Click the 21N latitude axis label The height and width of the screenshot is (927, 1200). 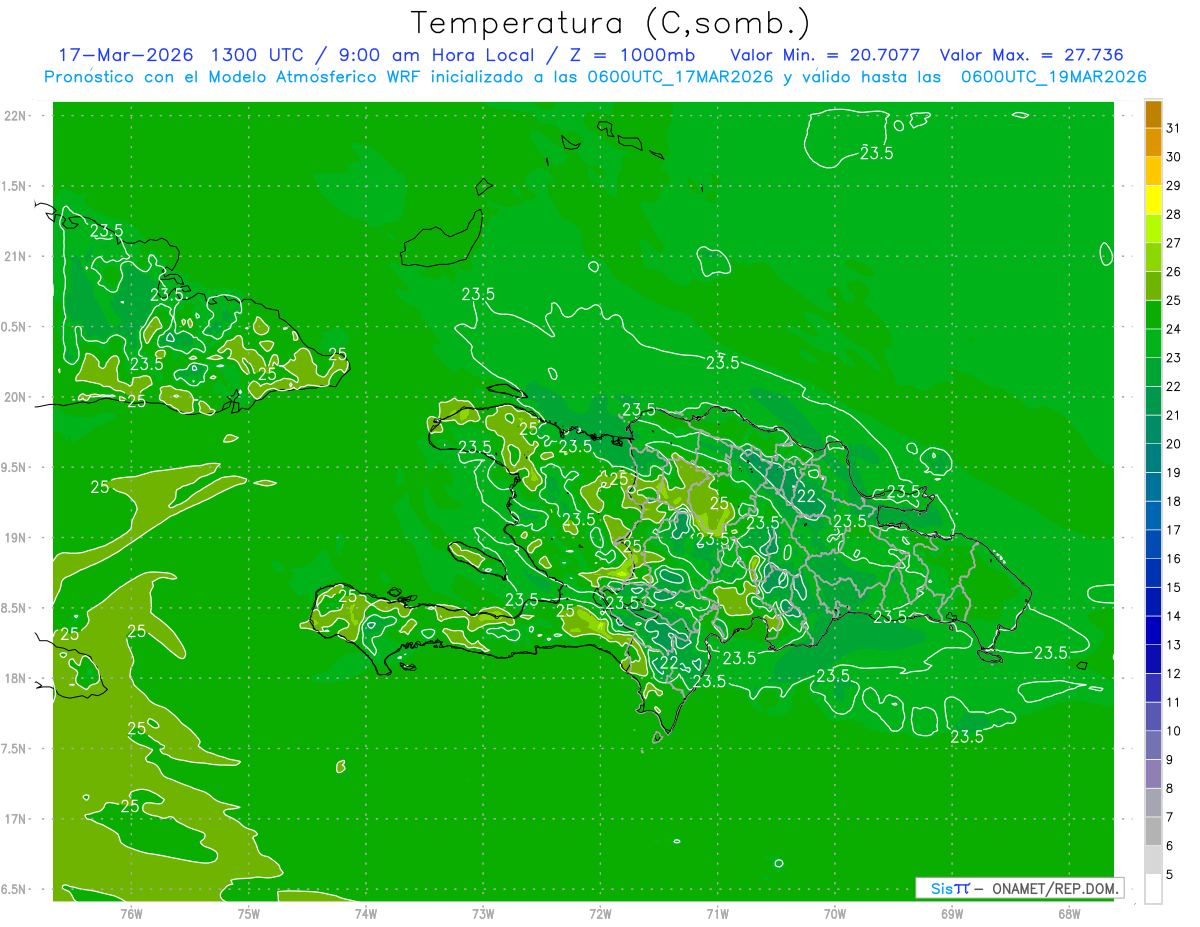(14, 256)
